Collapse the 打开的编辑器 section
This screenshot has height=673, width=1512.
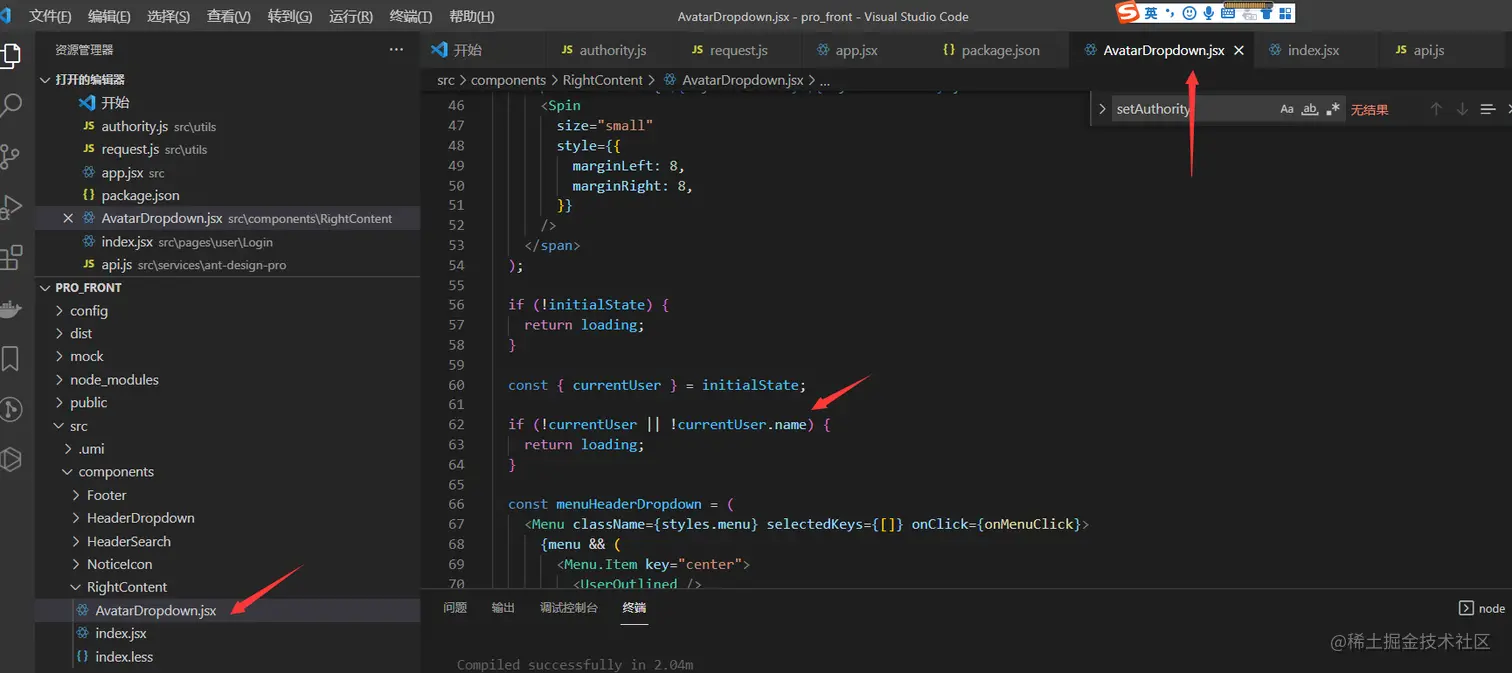pyautogui.click(x=228, y=80)
